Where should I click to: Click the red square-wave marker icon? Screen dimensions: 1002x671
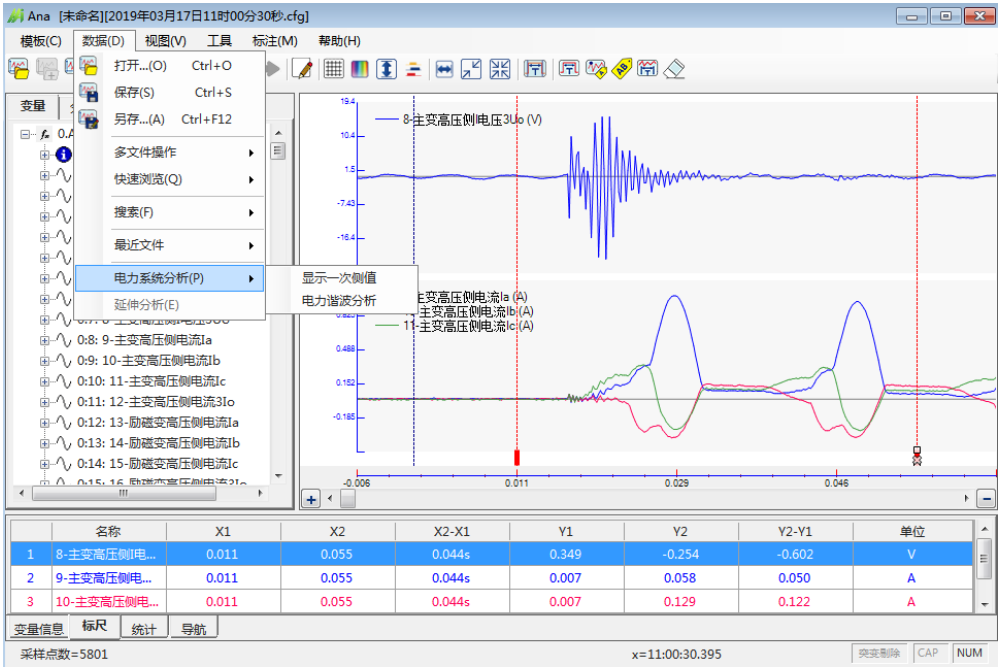[569, 68]
